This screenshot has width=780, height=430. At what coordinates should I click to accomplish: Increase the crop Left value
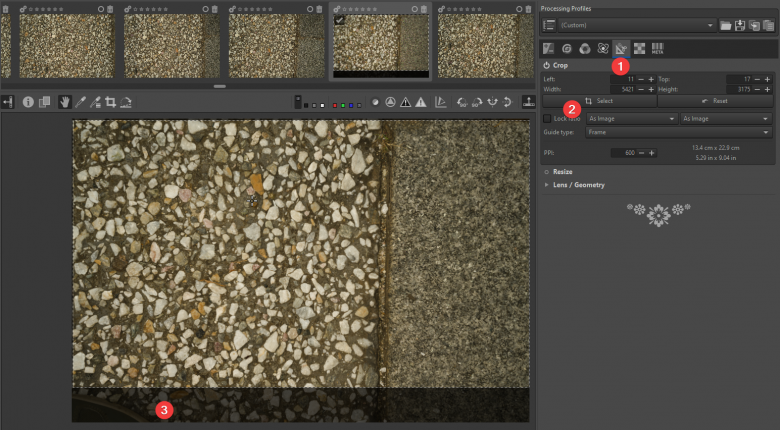(651, 80)
